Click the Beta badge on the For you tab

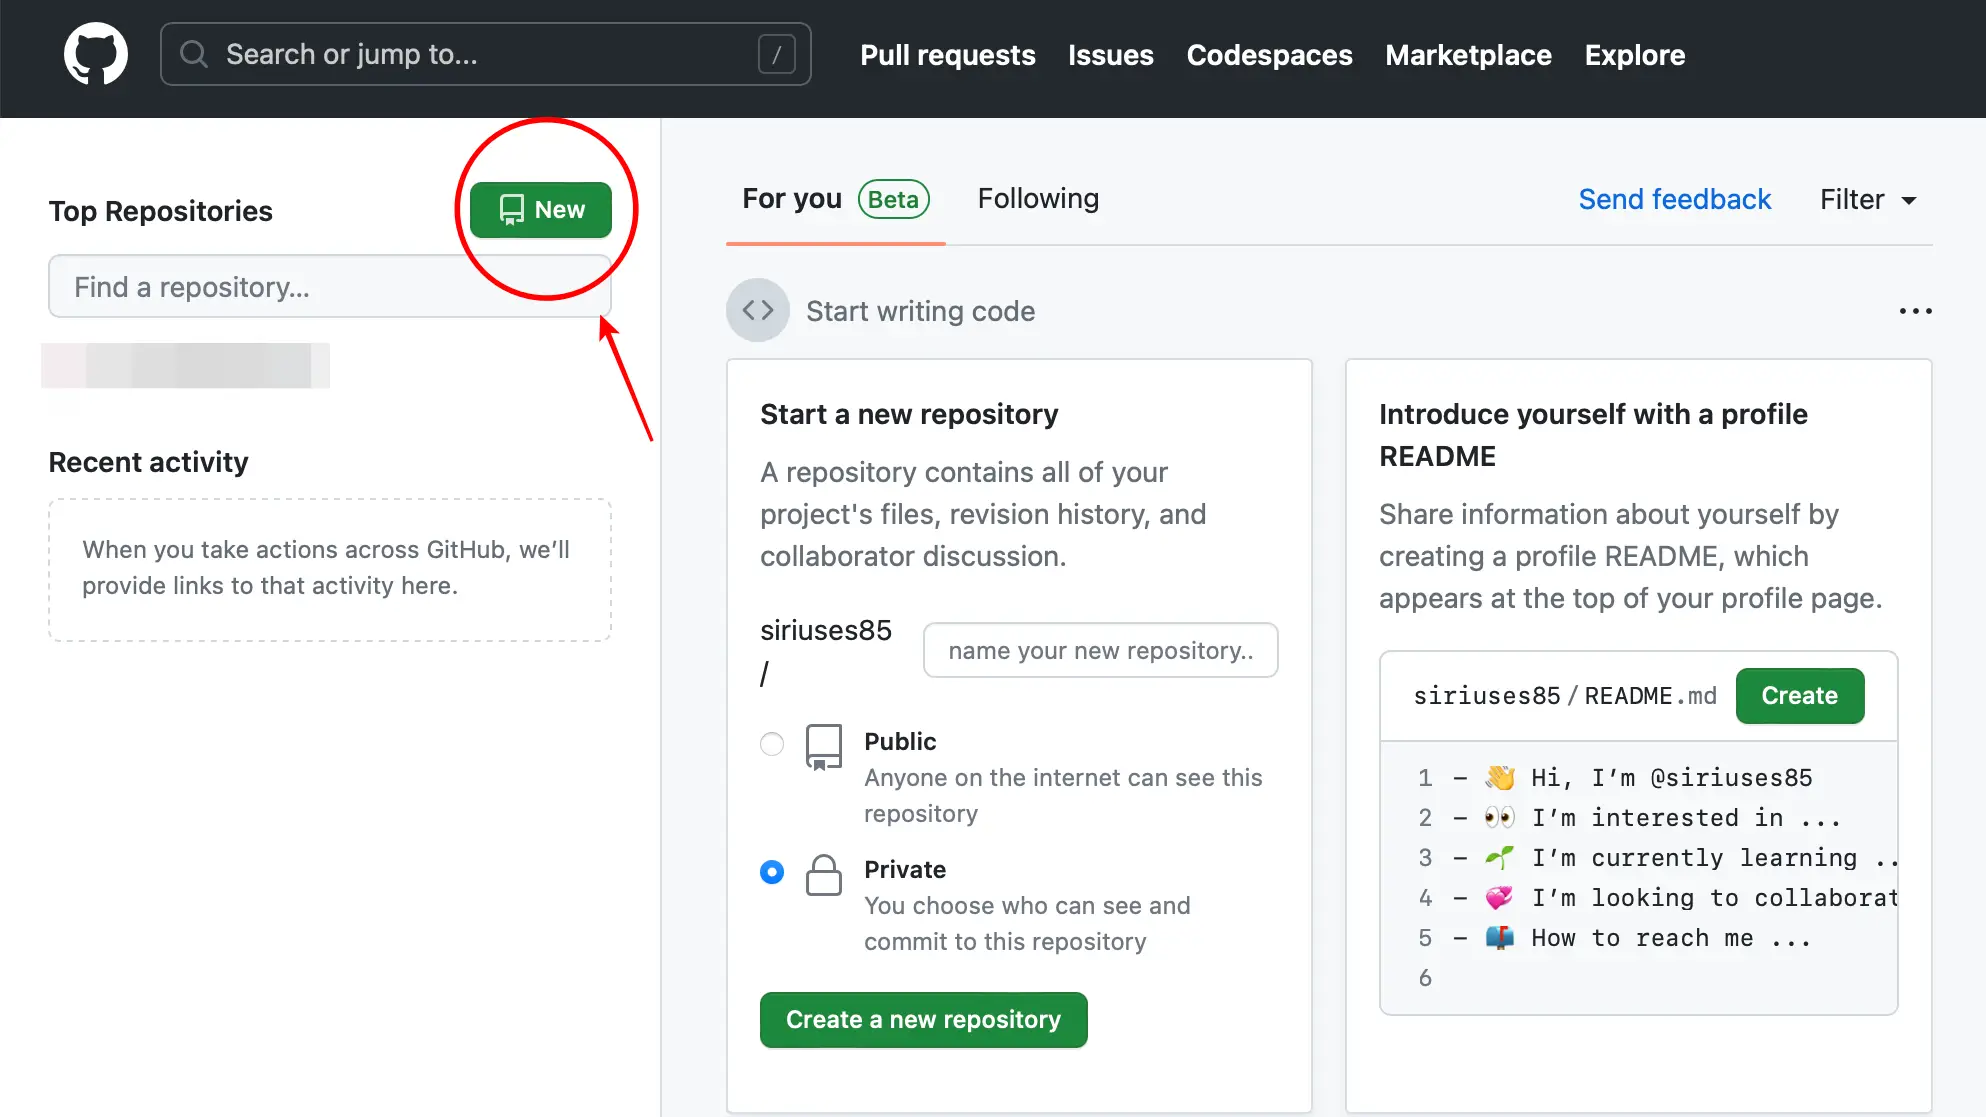coord(893,199)
